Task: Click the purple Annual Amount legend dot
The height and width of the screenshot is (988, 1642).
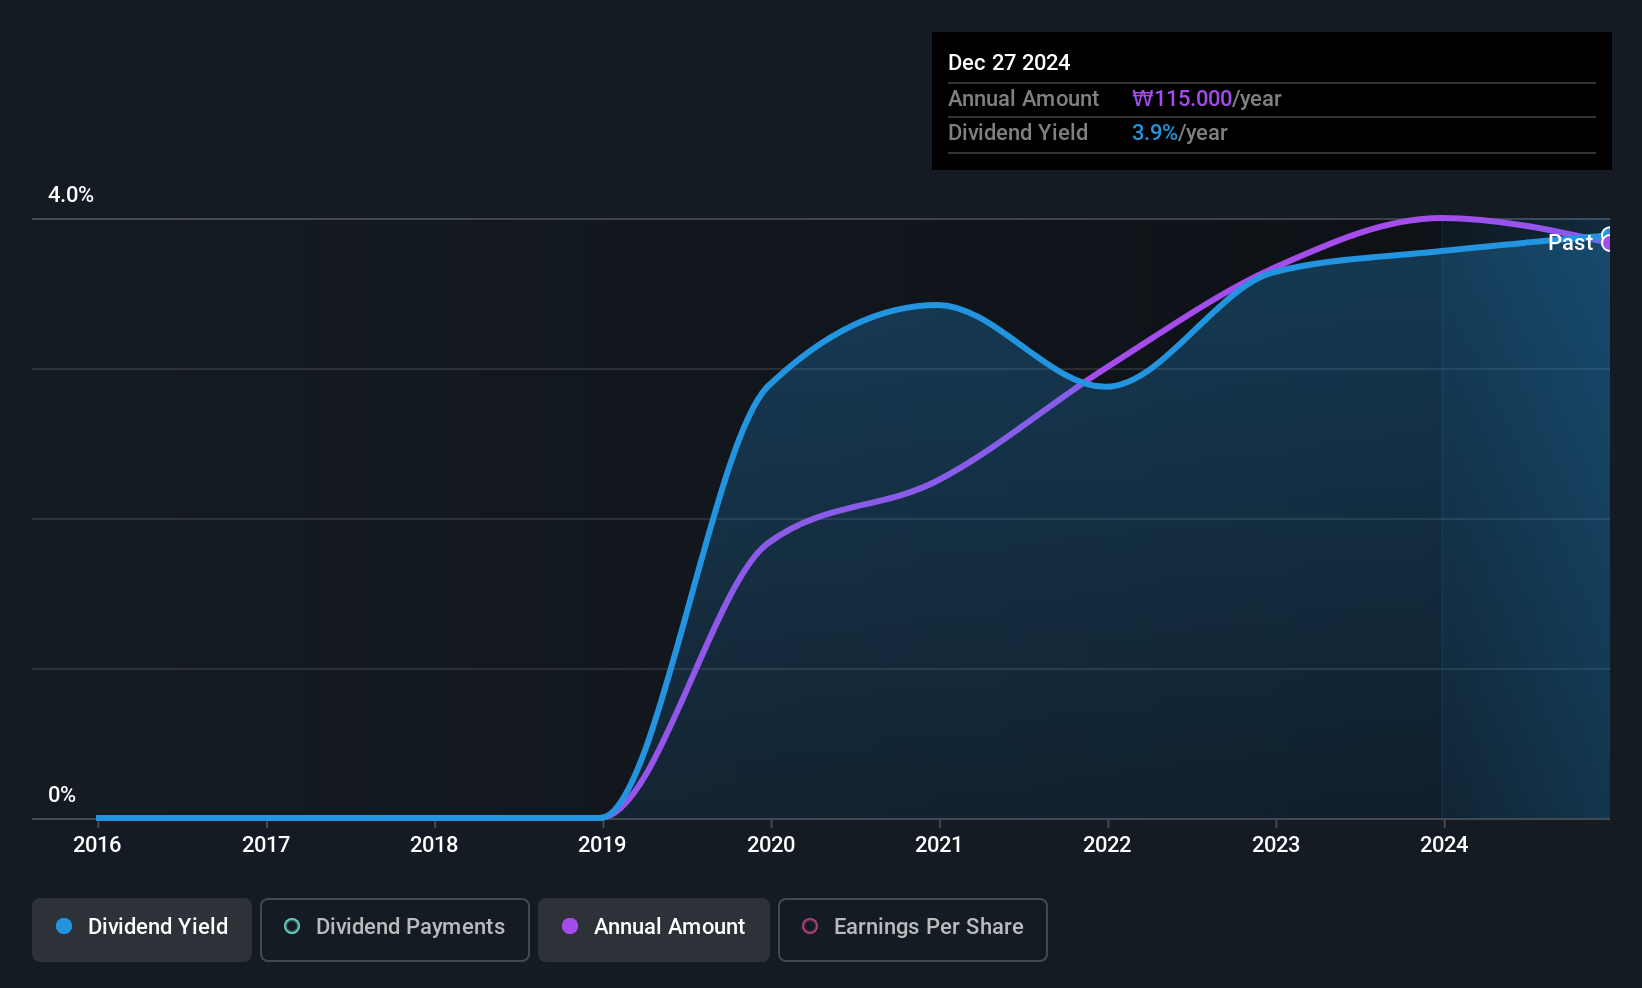Action: [x=570, y=926]
